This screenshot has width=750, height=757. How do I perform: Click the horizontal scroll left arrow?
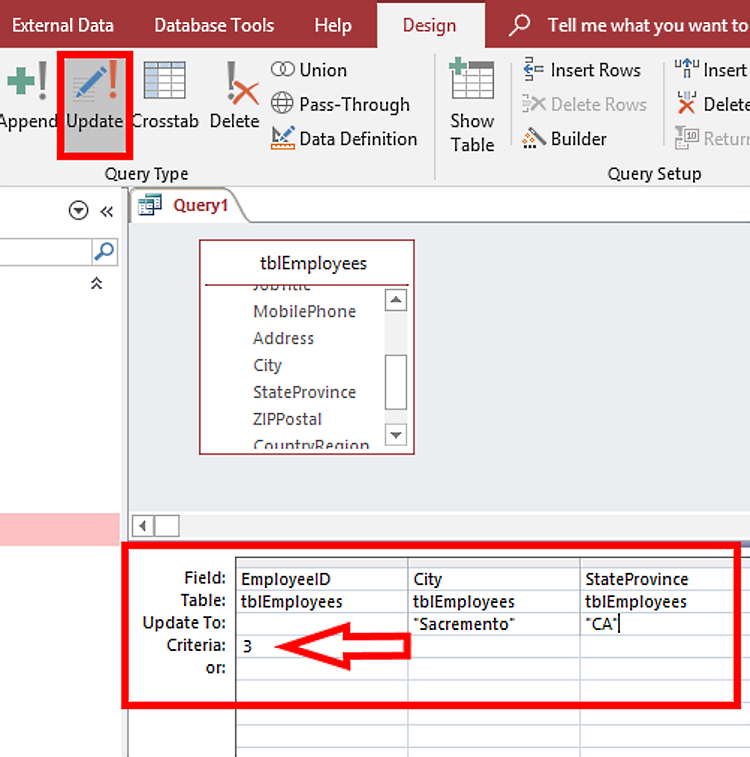click(x=143, y=526)
